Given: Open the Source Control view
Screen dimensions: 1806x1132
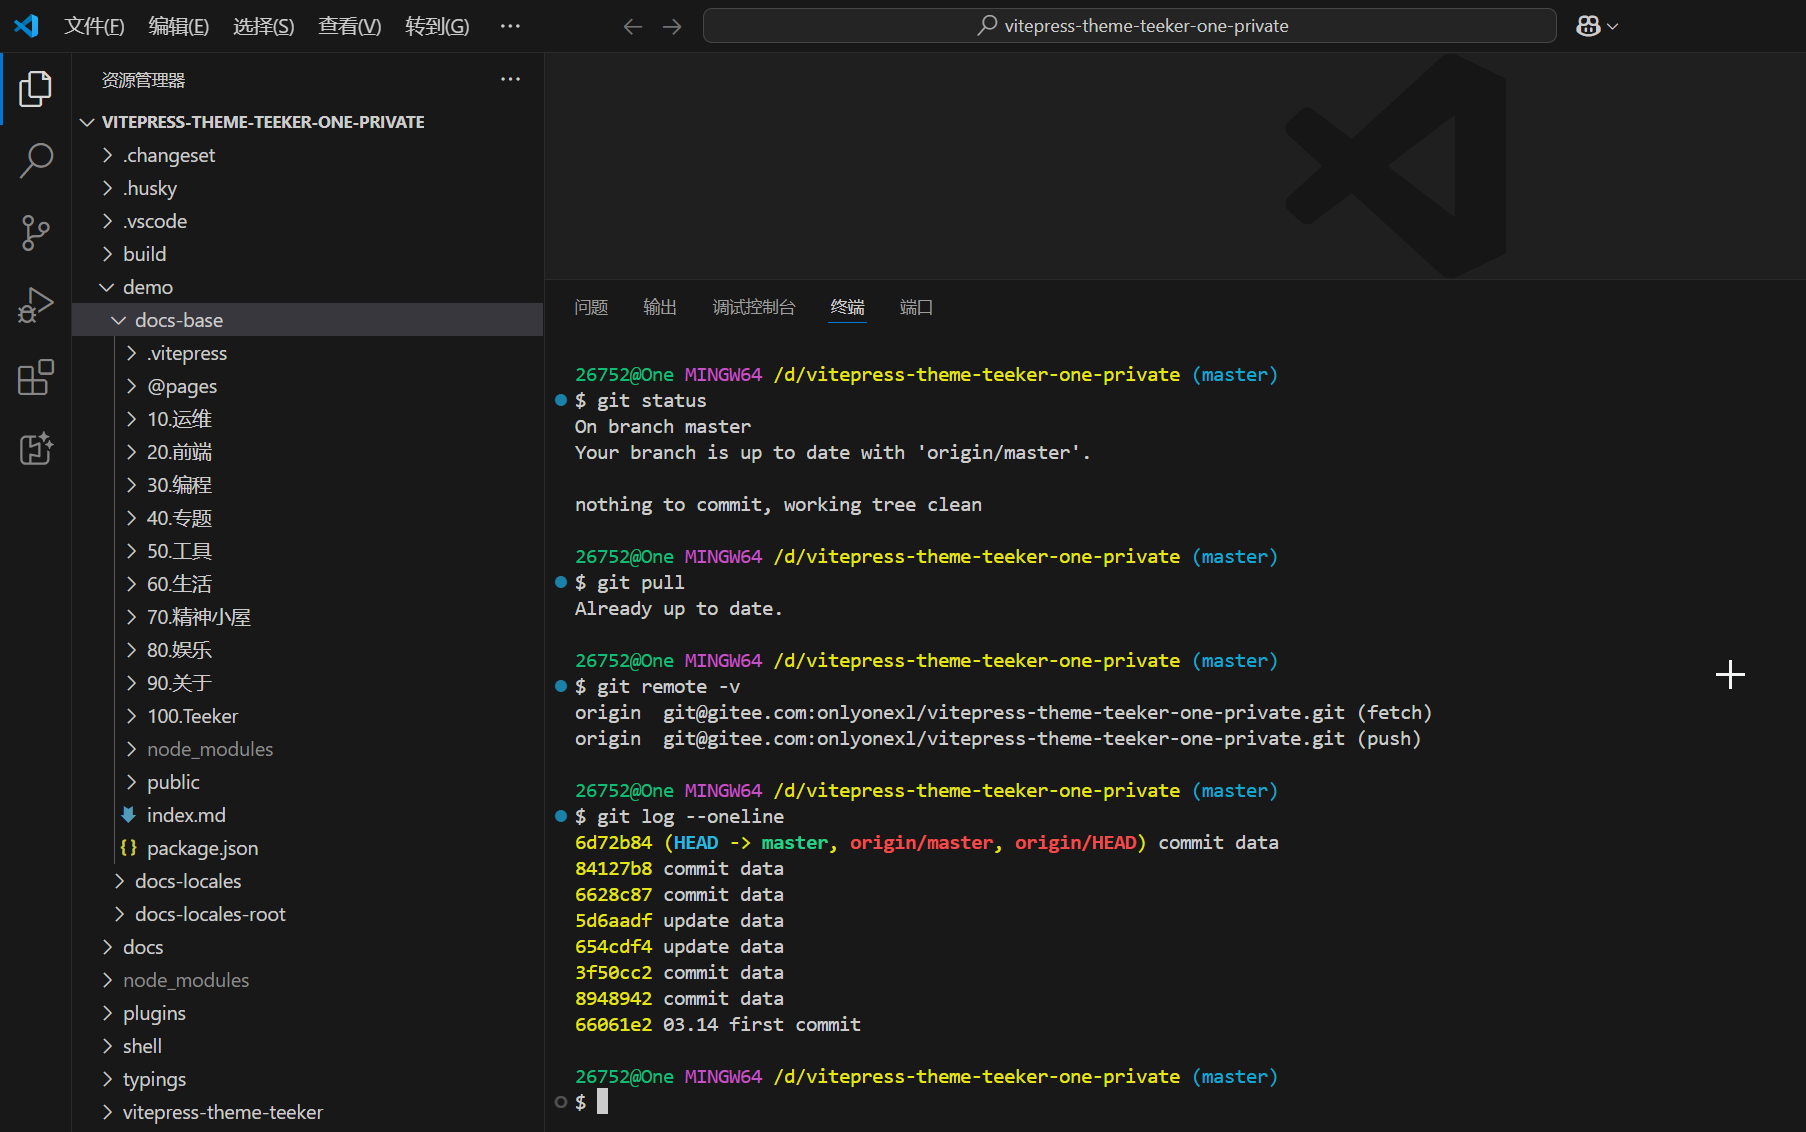Looking at the screenshot, I should point(36,232).
